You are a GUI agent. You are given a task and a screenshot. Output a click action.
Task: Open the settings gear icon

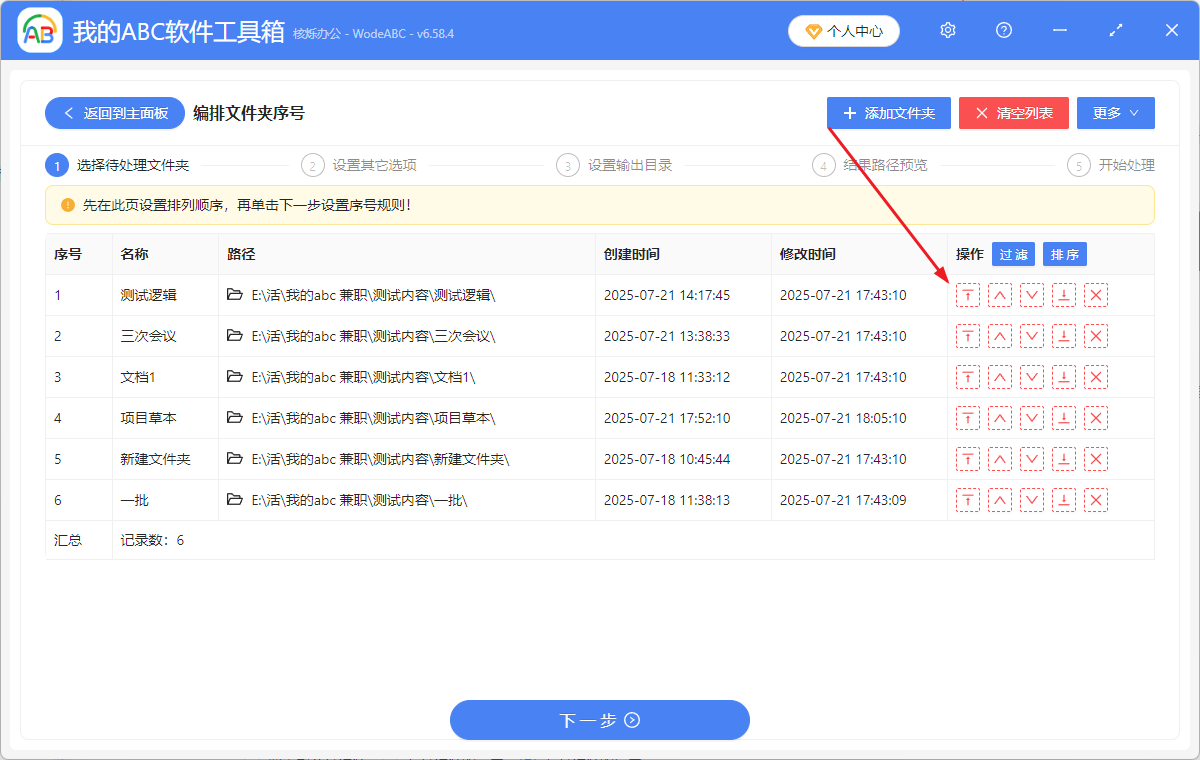point(948,31)
